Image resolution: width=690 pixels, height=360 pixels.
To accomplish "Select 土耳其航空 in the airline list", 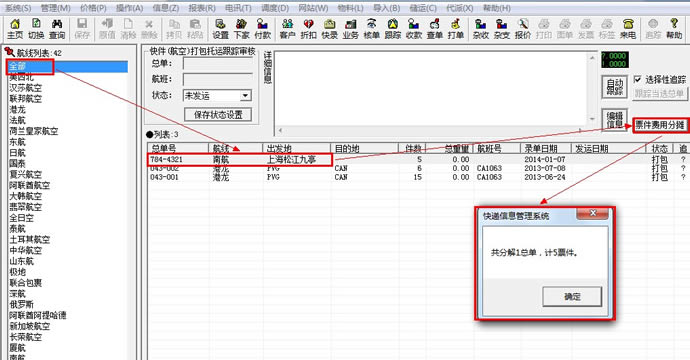I will [x=30, y=240].
